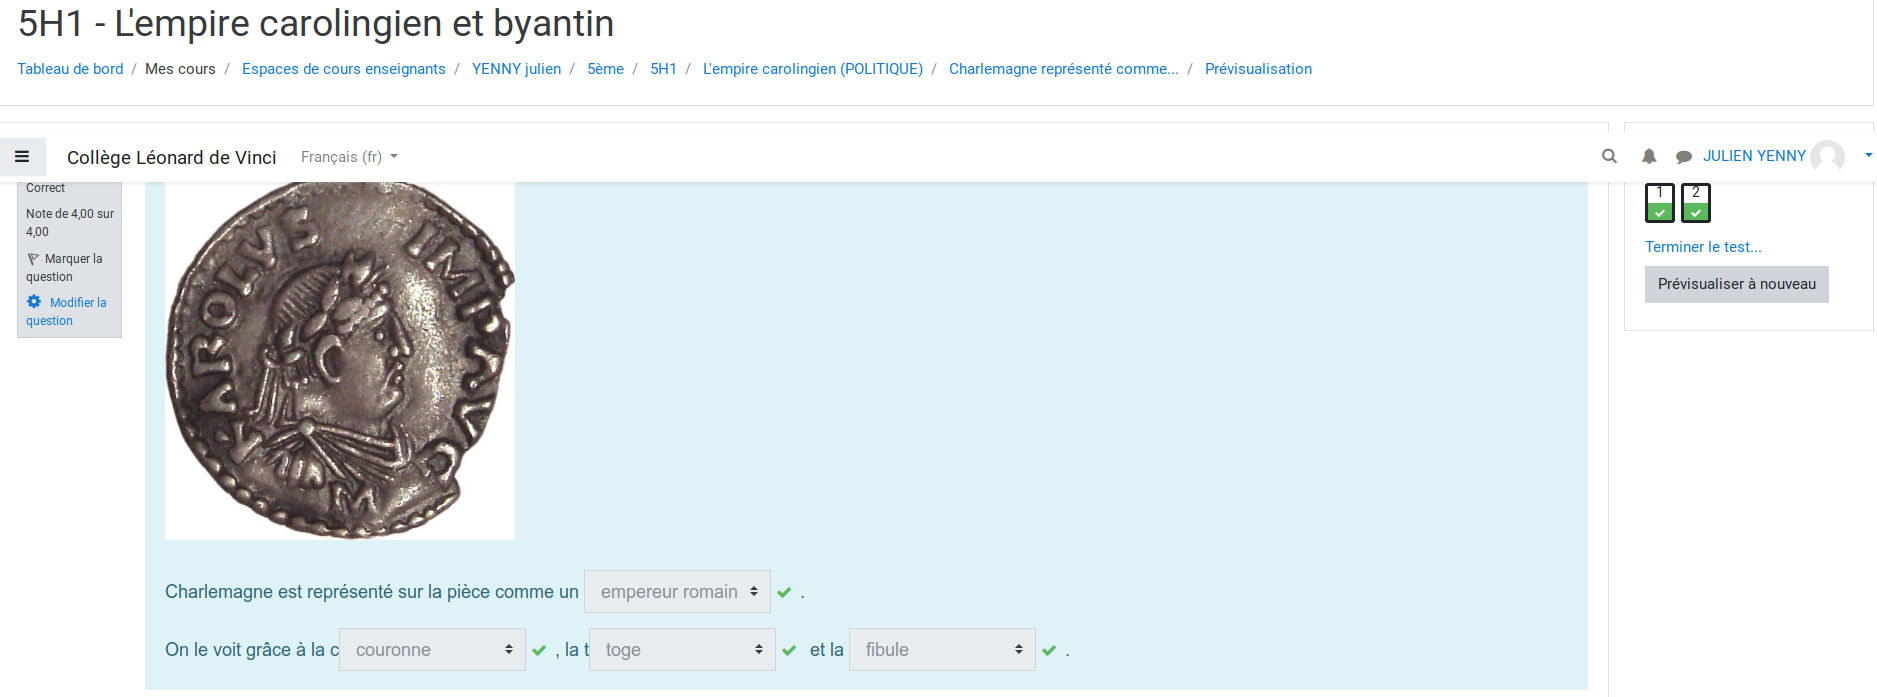
Task: Click the green checkmark after 'couronne'
Action: pos(539,651)
